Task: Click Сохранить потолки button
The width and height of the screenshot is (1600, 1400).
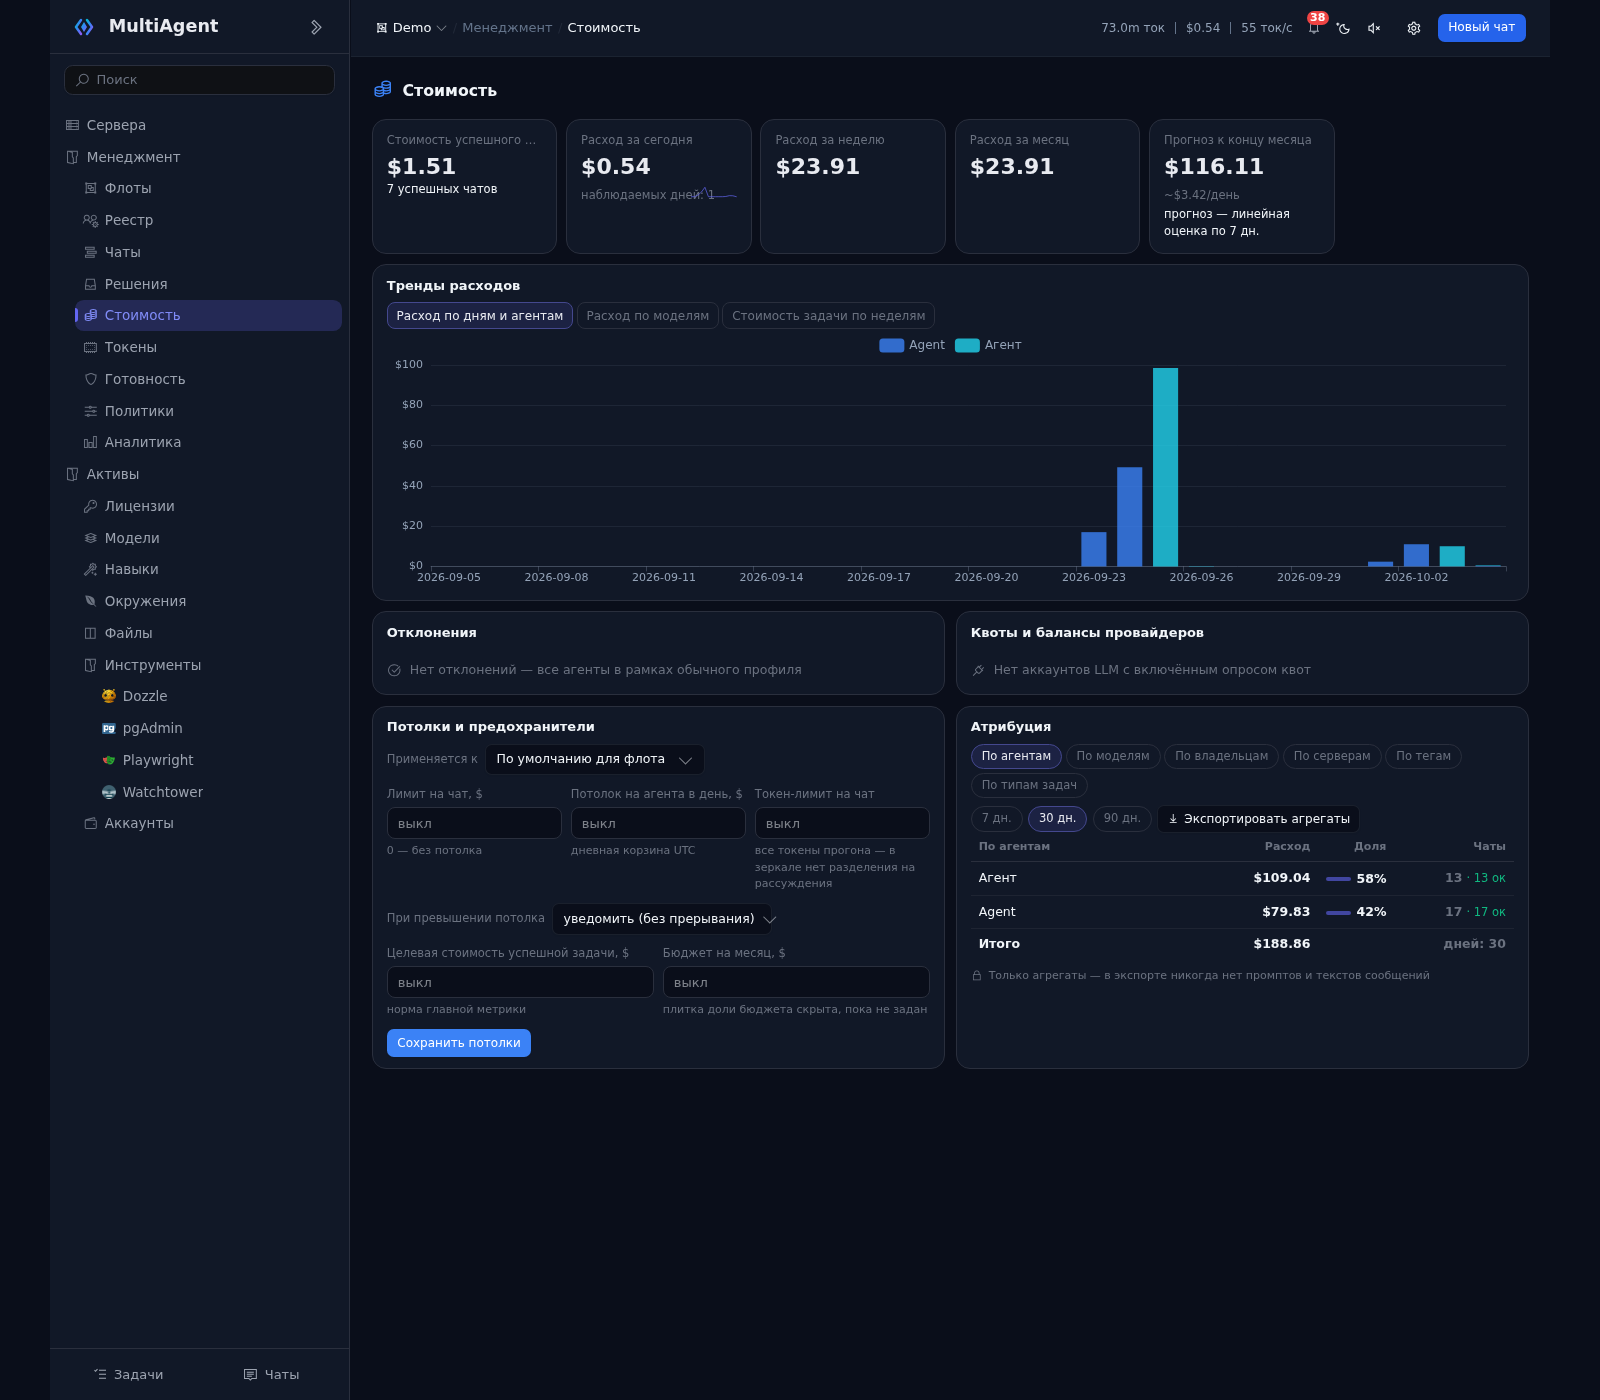Action: (459, 1043)
